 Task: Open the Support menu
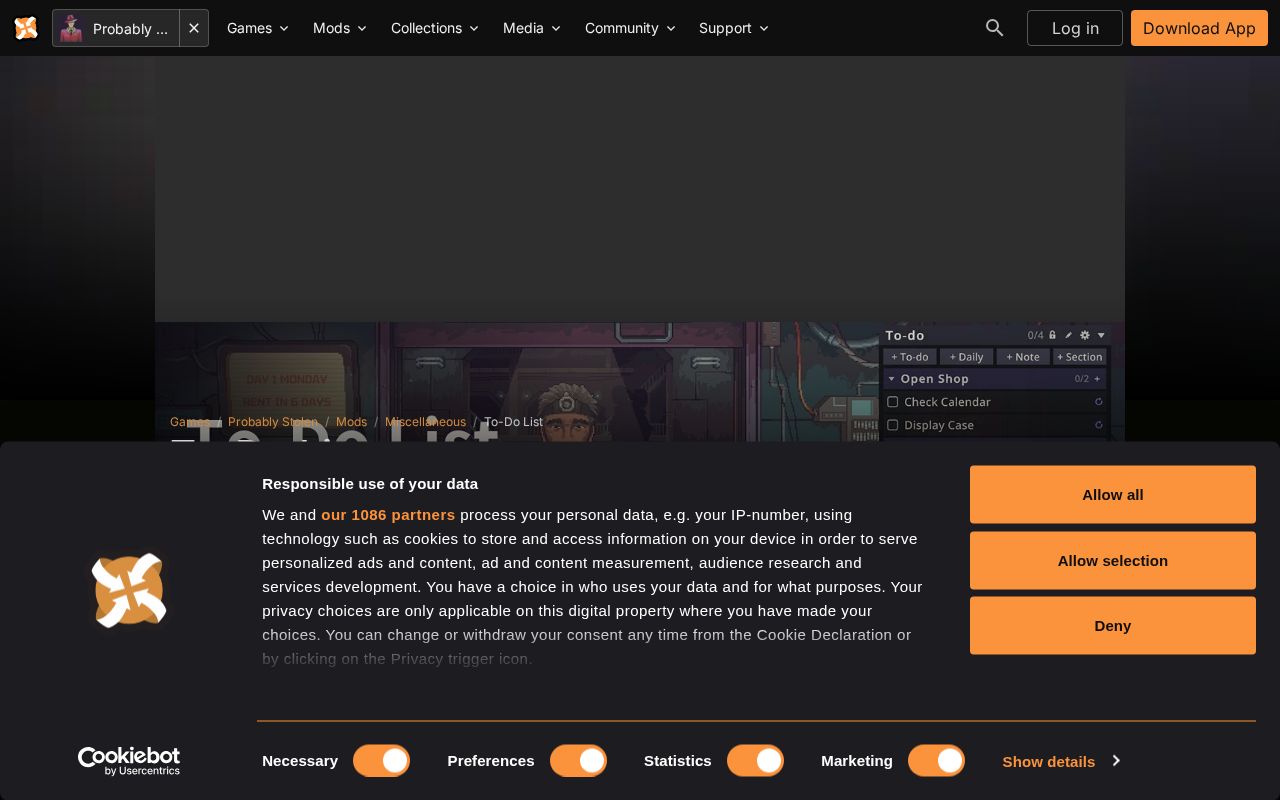coord(734,28)
